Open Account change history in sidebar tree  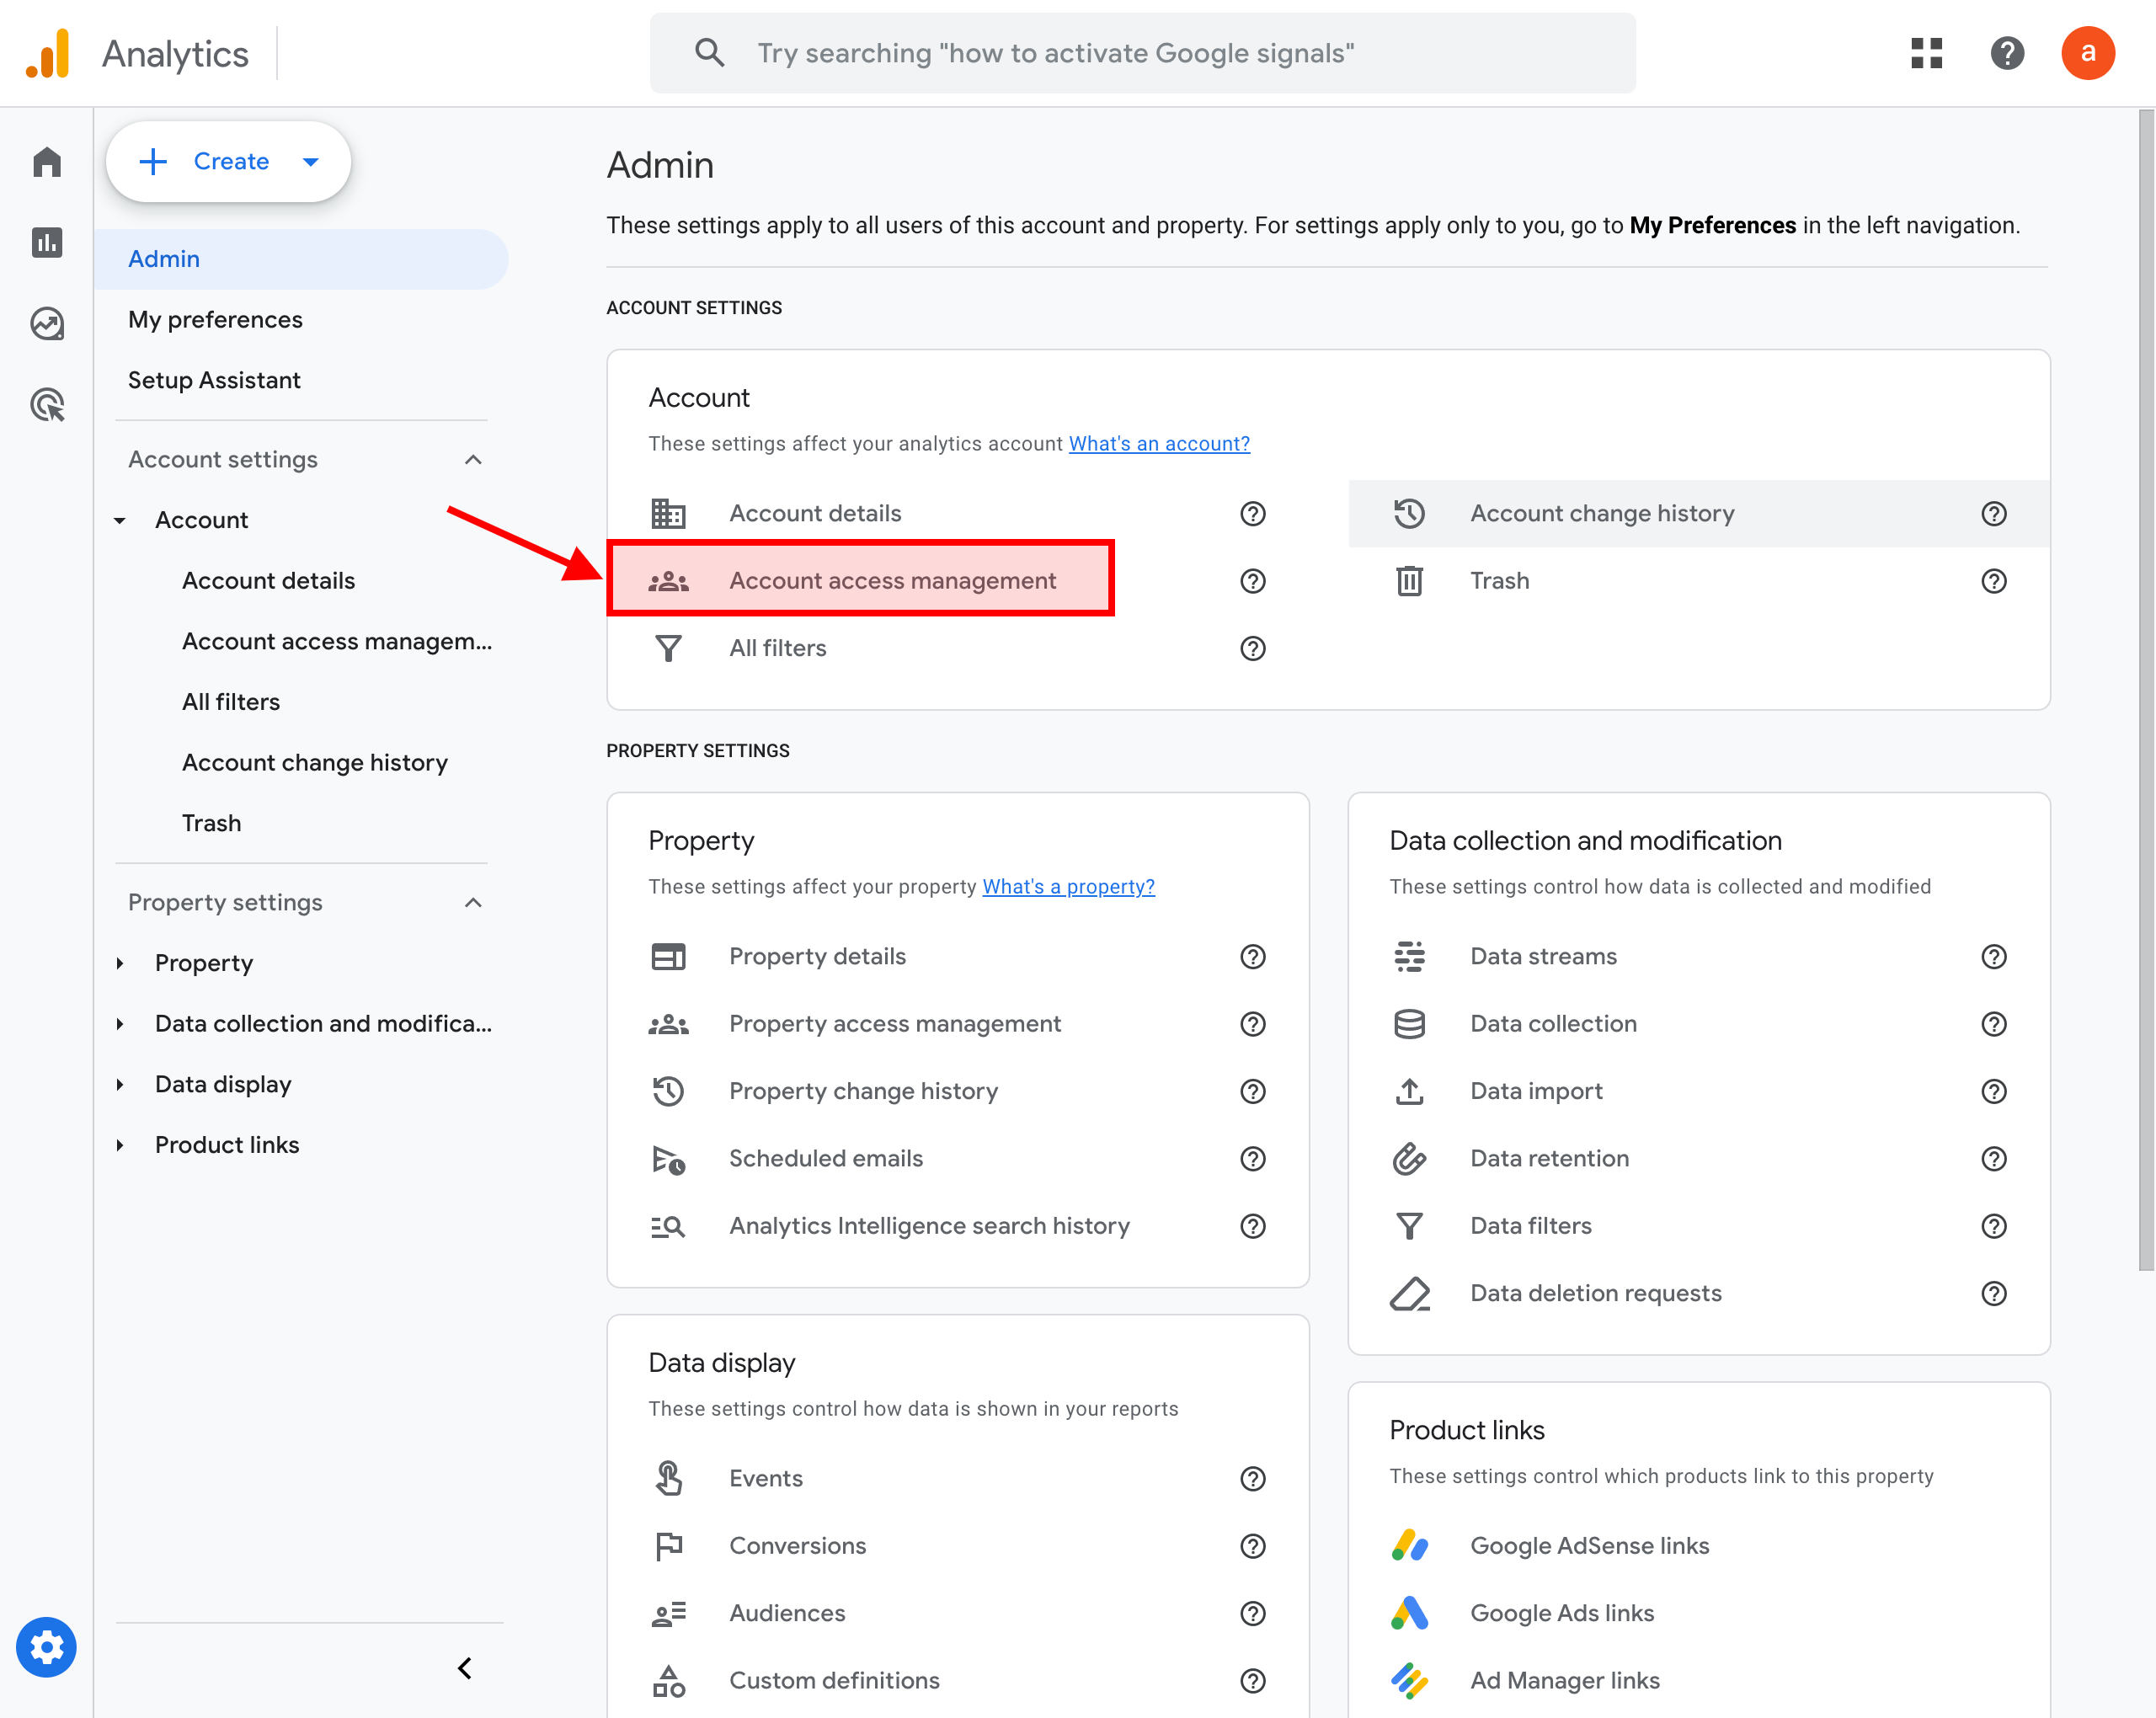pos(315,763)
